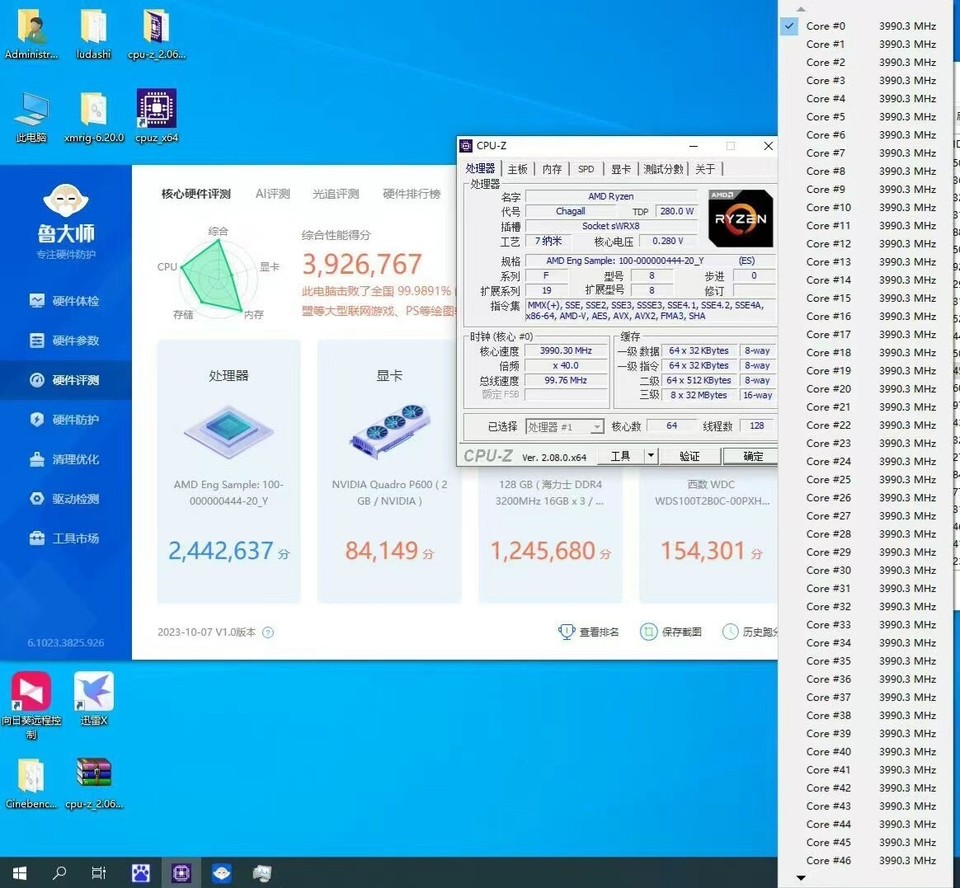
Task: Open the Sunlogin remote control (向日葵远程控制) shortcut
Action: pyautogui.click(x=31, y=704)
